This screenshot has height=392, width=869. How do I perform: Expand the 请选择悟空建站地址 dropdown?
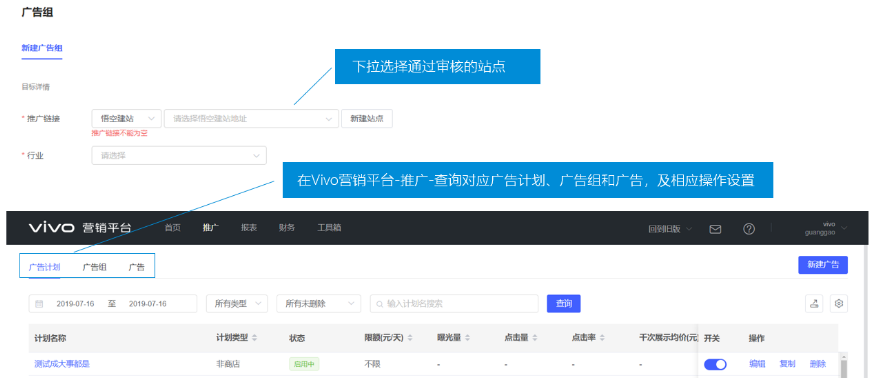pyautogui.click(x=251, y=119)
